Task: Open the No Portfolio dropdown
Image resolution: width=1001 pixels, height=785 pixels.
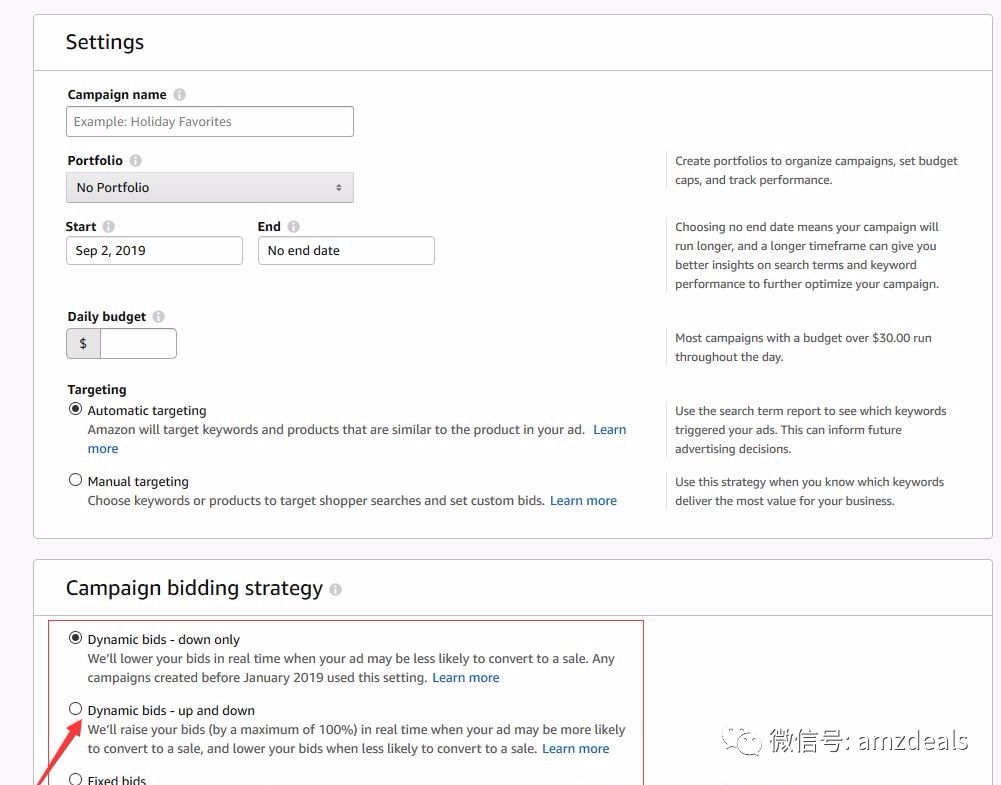Action: click(210, 188)
